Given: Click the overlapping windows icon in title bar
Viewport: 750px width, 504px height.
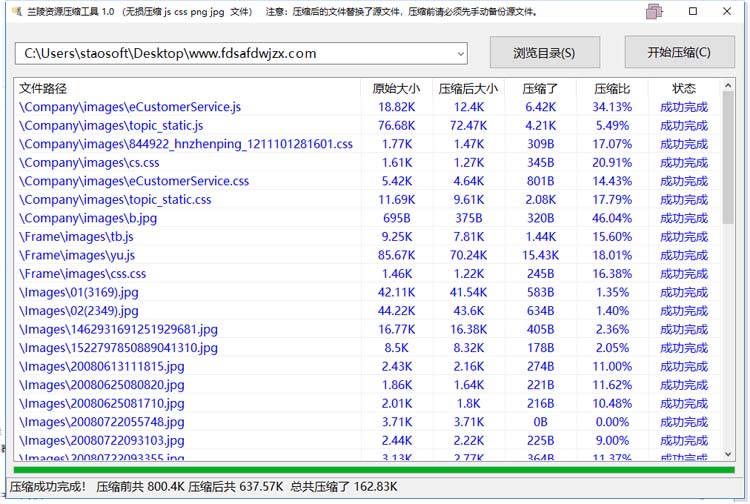Looking at the screenshot, I should tap(653, 11).
